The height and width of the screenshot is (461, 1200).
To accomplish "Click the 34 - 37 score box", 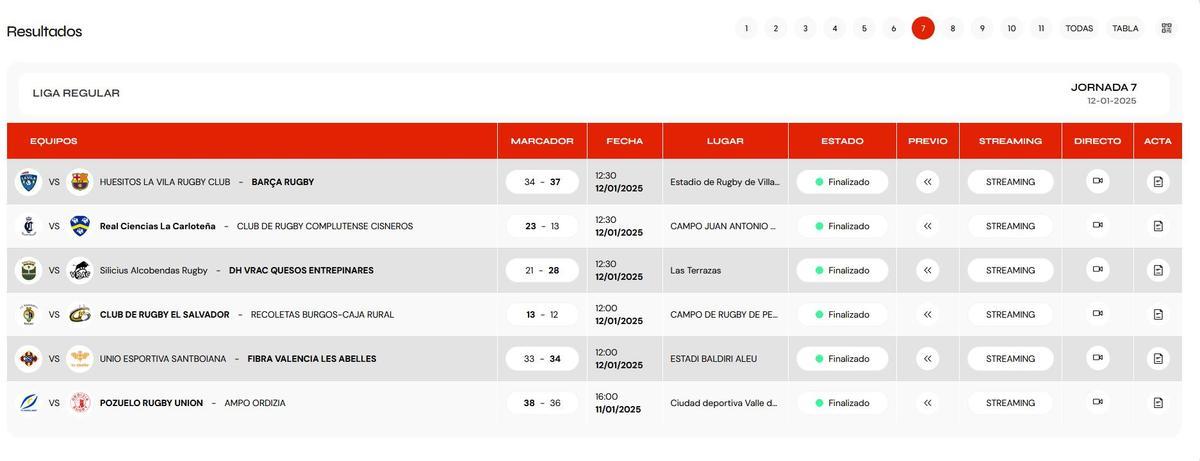I will point(542,182).
